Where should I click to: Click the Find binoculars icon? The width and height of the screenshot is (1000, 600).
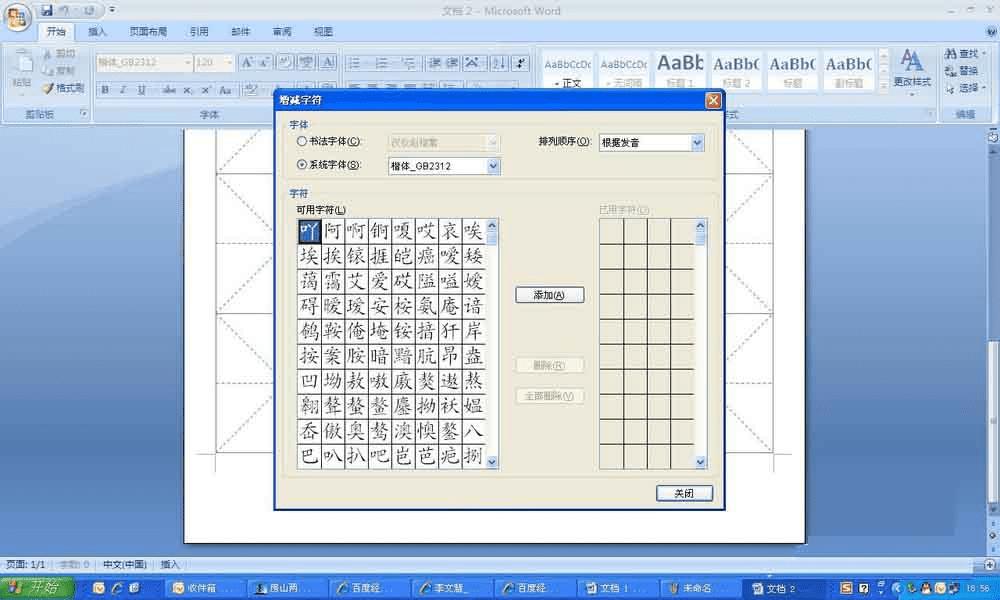pos(951,54)
